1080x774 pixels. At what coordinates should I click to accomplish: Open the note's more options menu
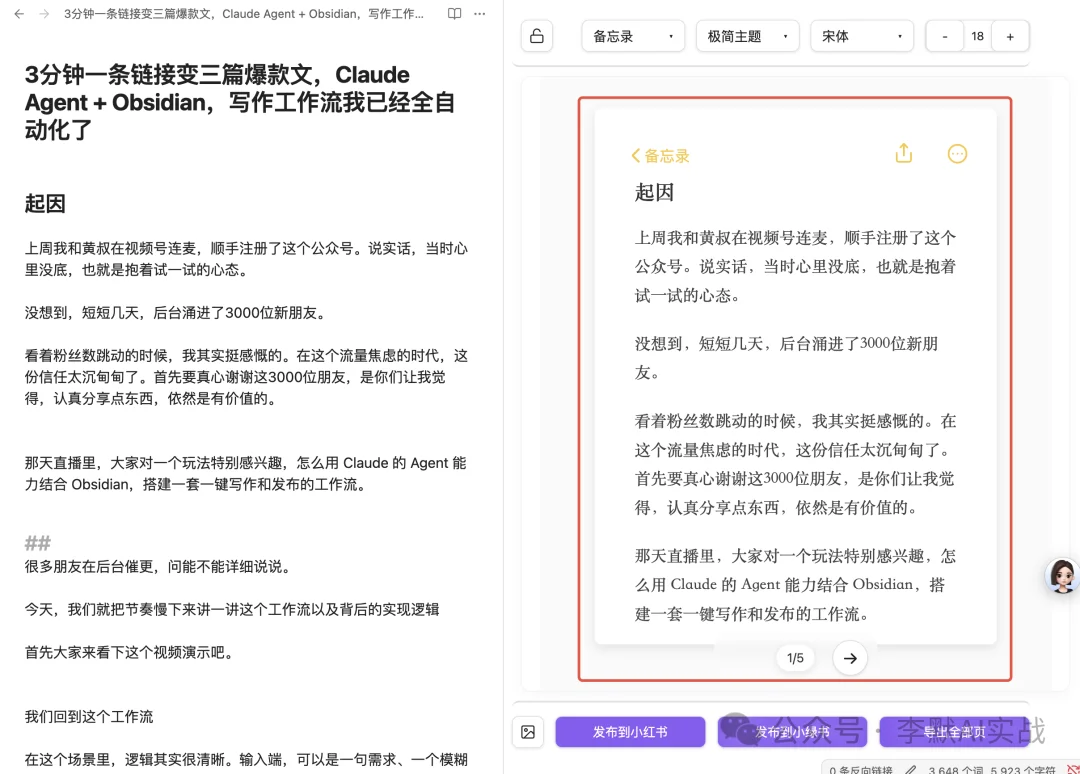pos(480,14)
